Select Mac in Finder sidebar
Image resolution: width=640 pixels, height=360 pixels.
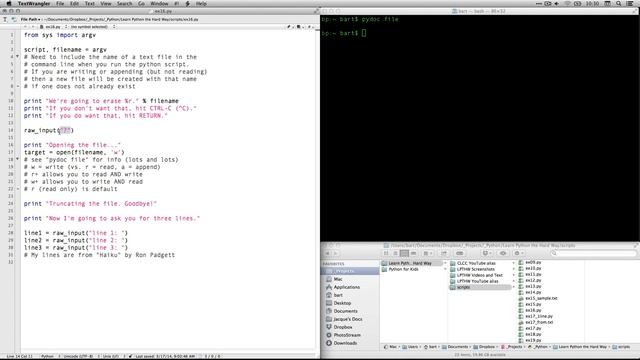[x=351, y=279]
